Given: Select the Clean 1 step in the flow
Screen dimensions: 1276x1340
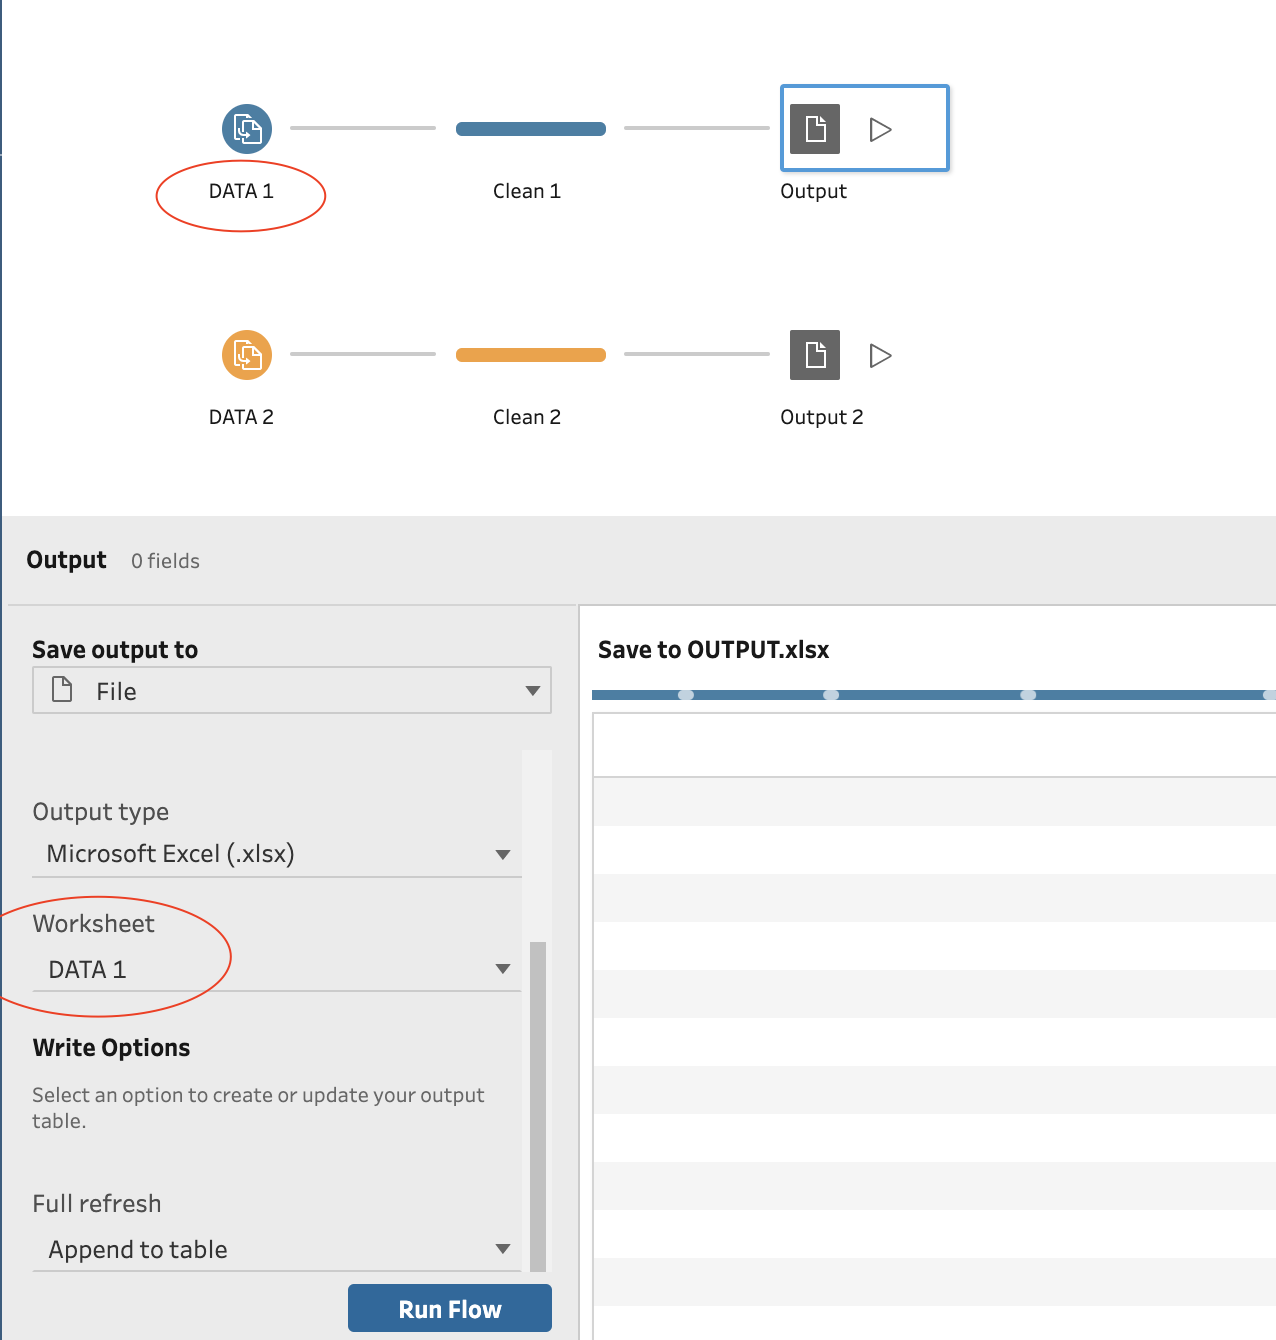Looking at the screenshot, I should (530, 128).
